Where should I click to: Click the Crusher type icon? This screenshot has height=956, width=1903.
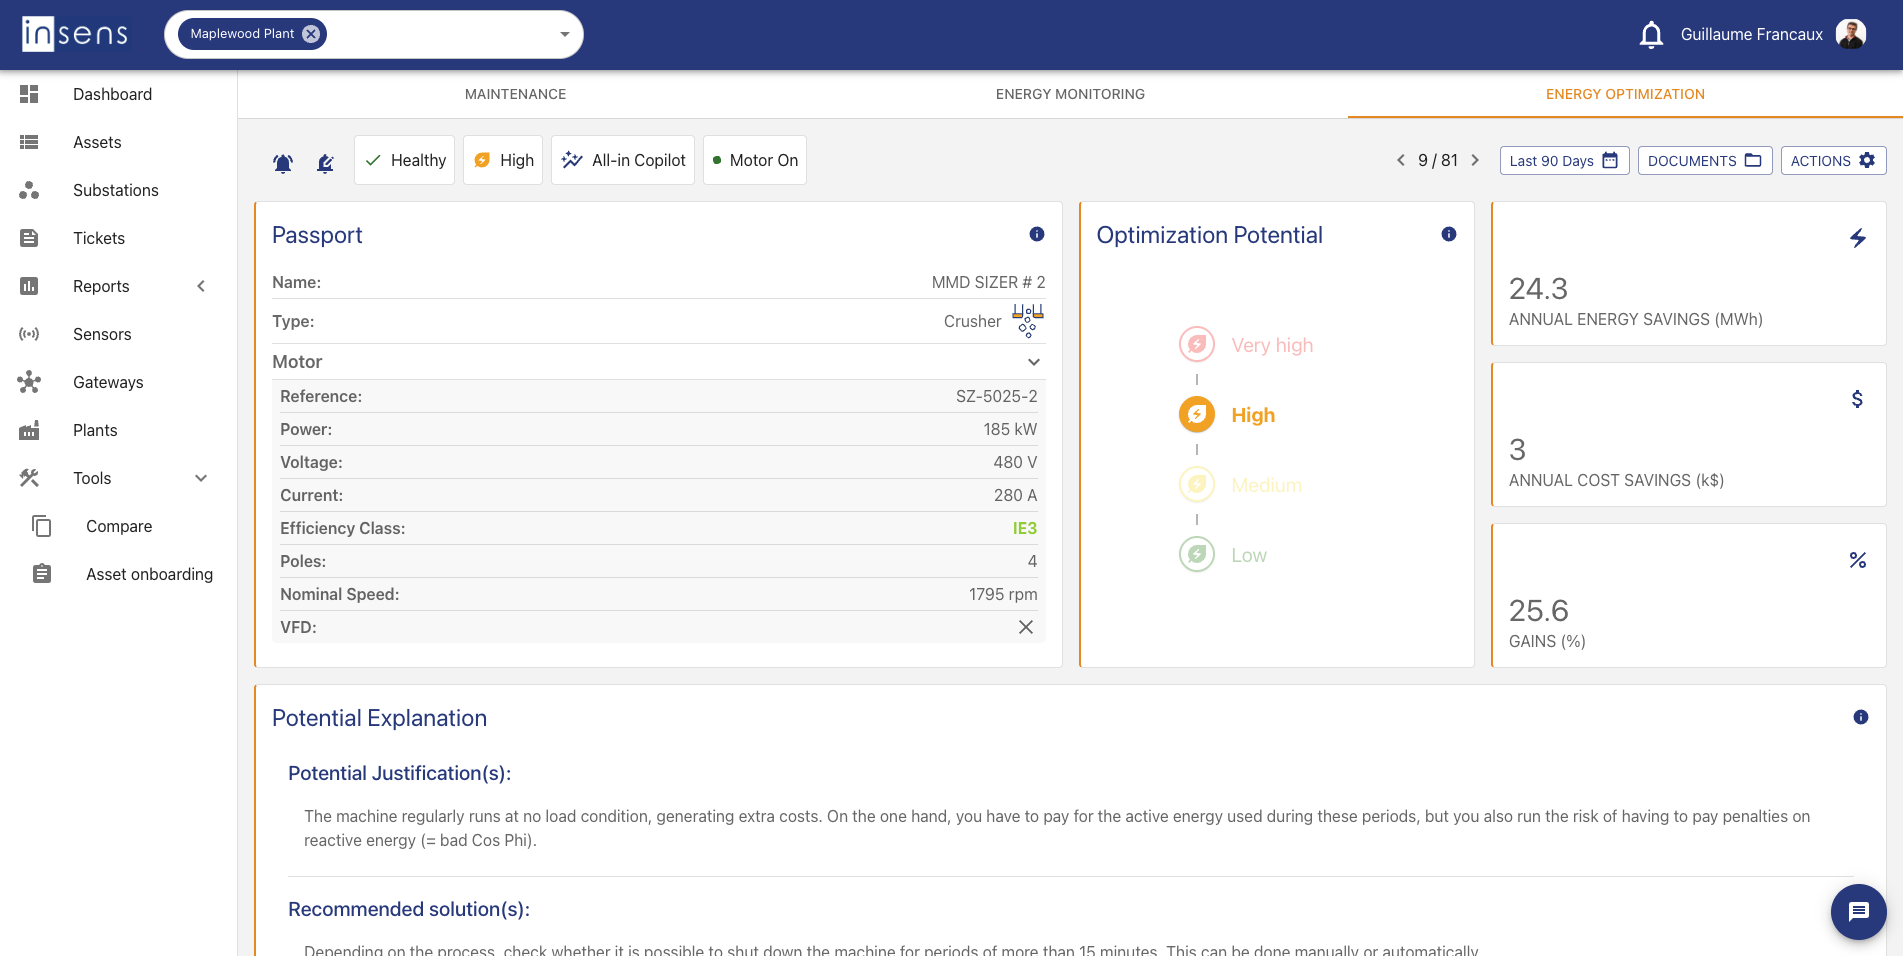click(1027, 321)
